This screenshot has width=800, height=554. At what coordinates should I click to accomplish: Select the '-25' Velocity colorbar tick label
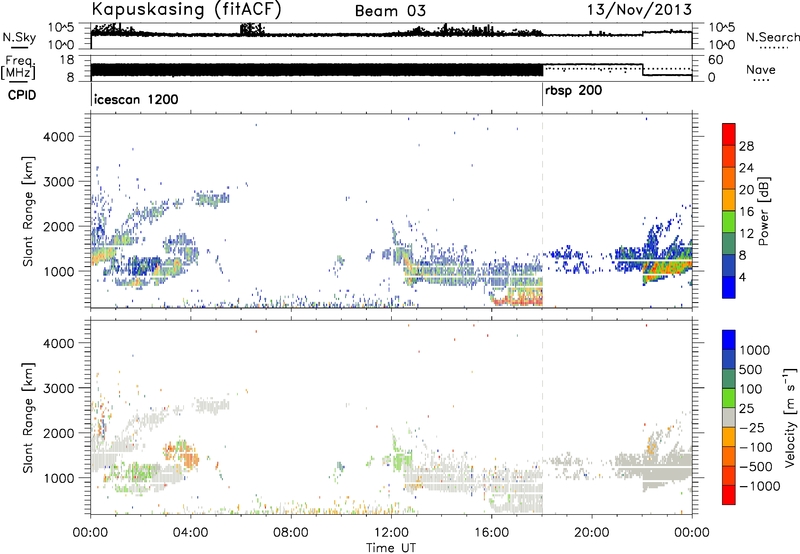click(752, 427)
